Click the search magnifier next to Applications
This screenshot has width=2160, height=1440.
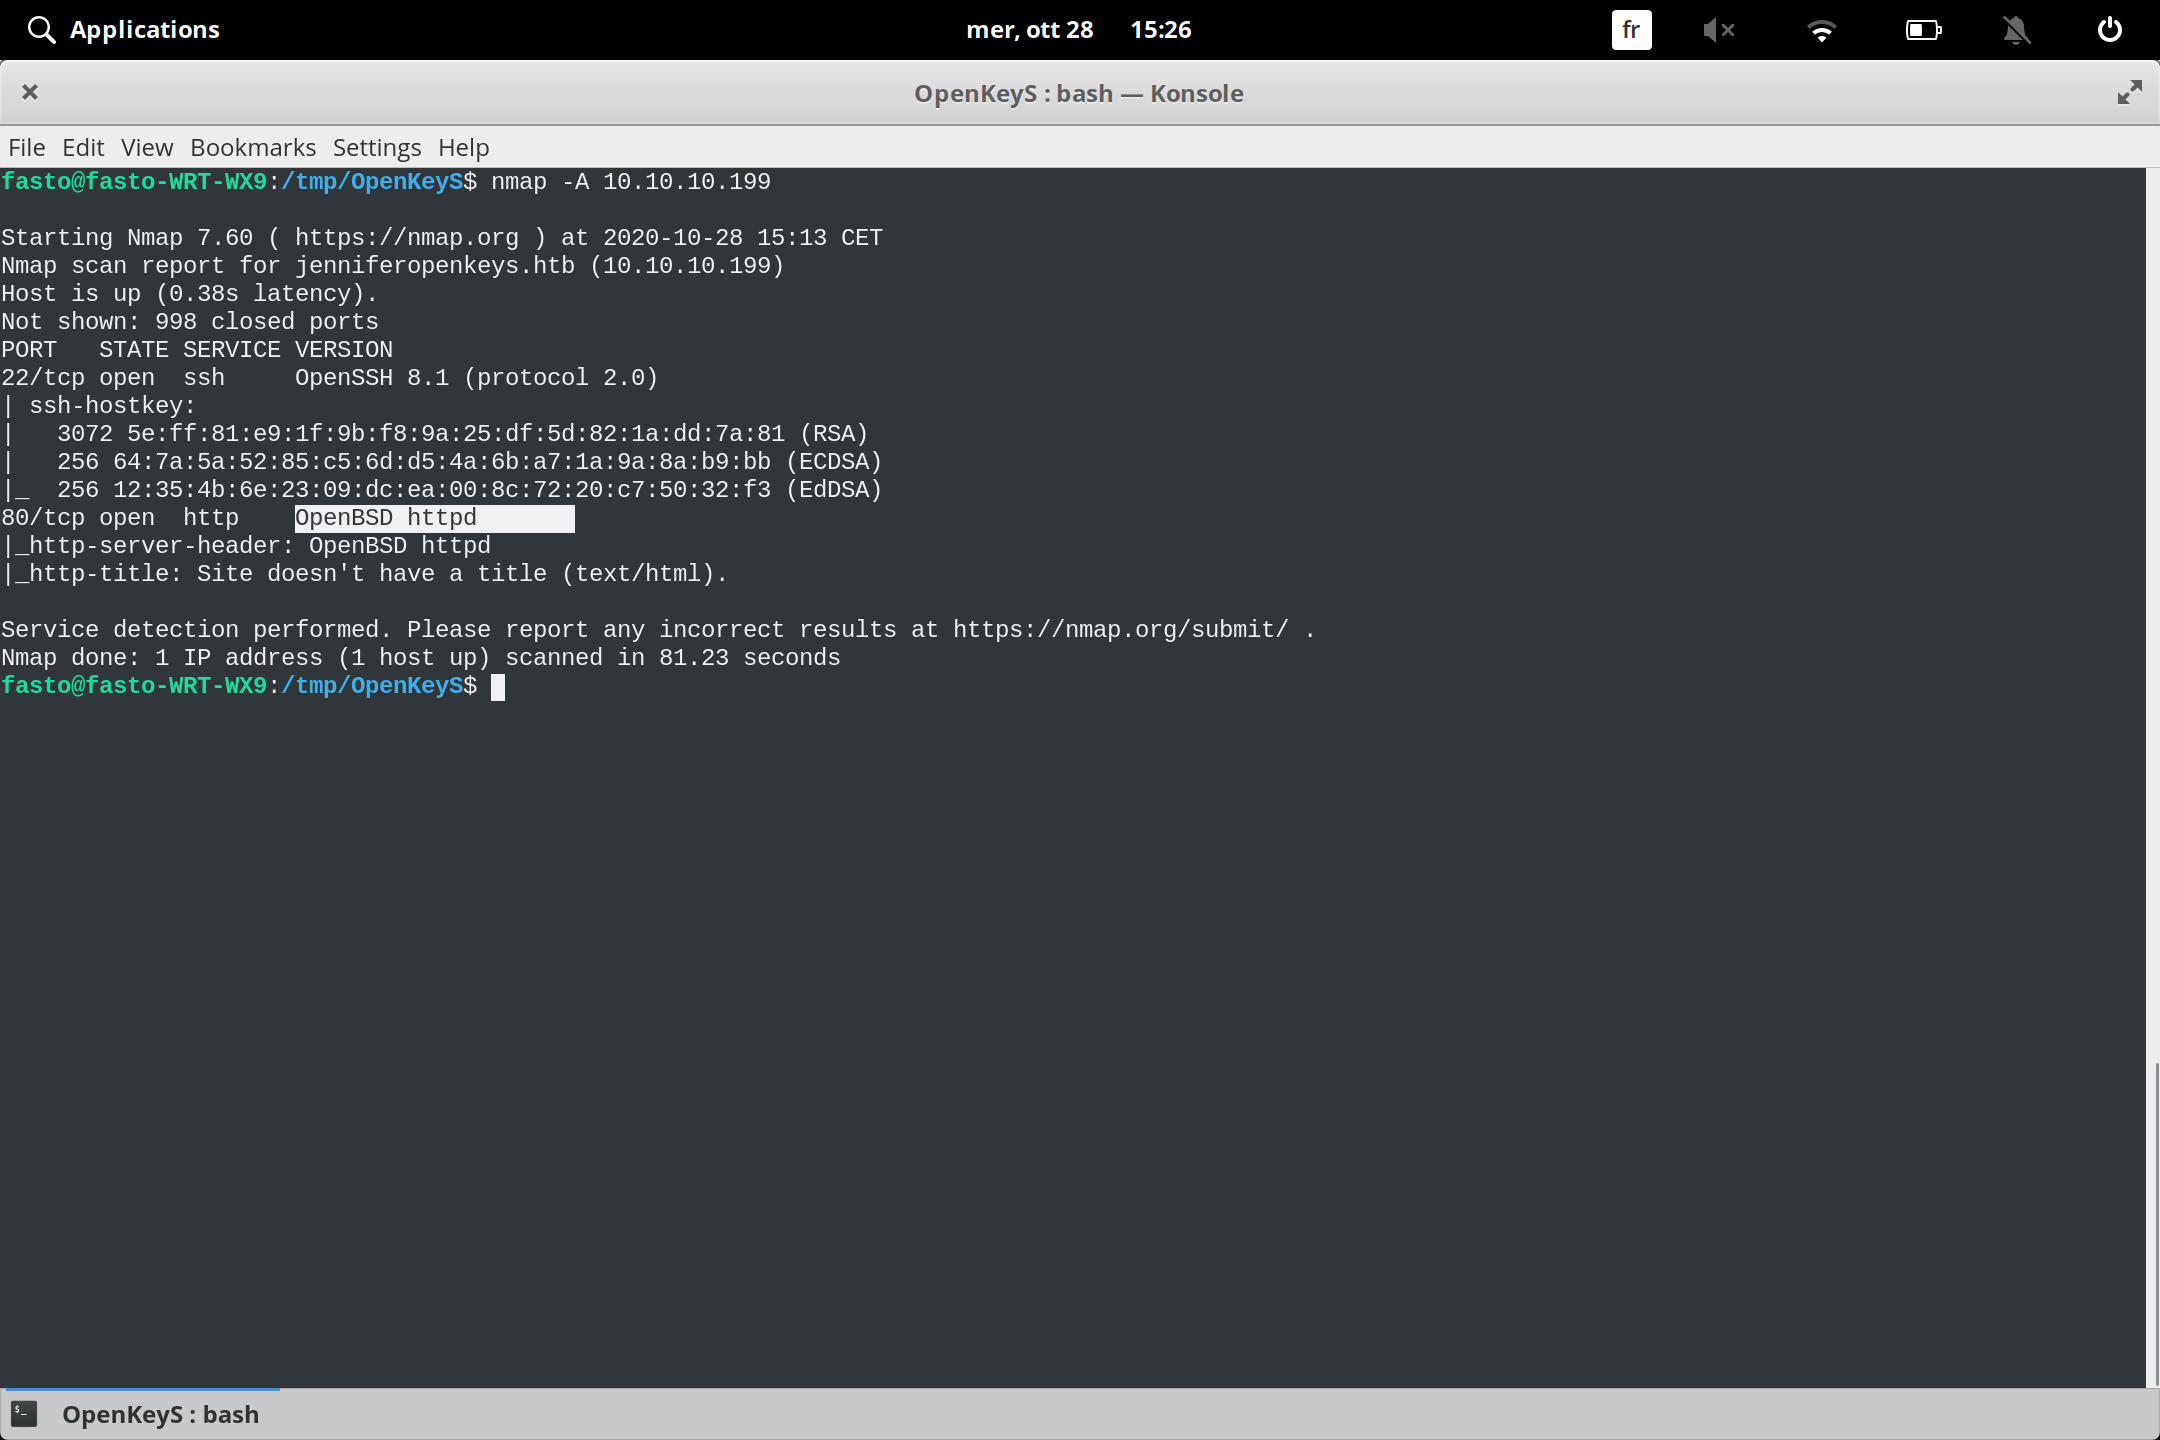(x=42, y=29)
